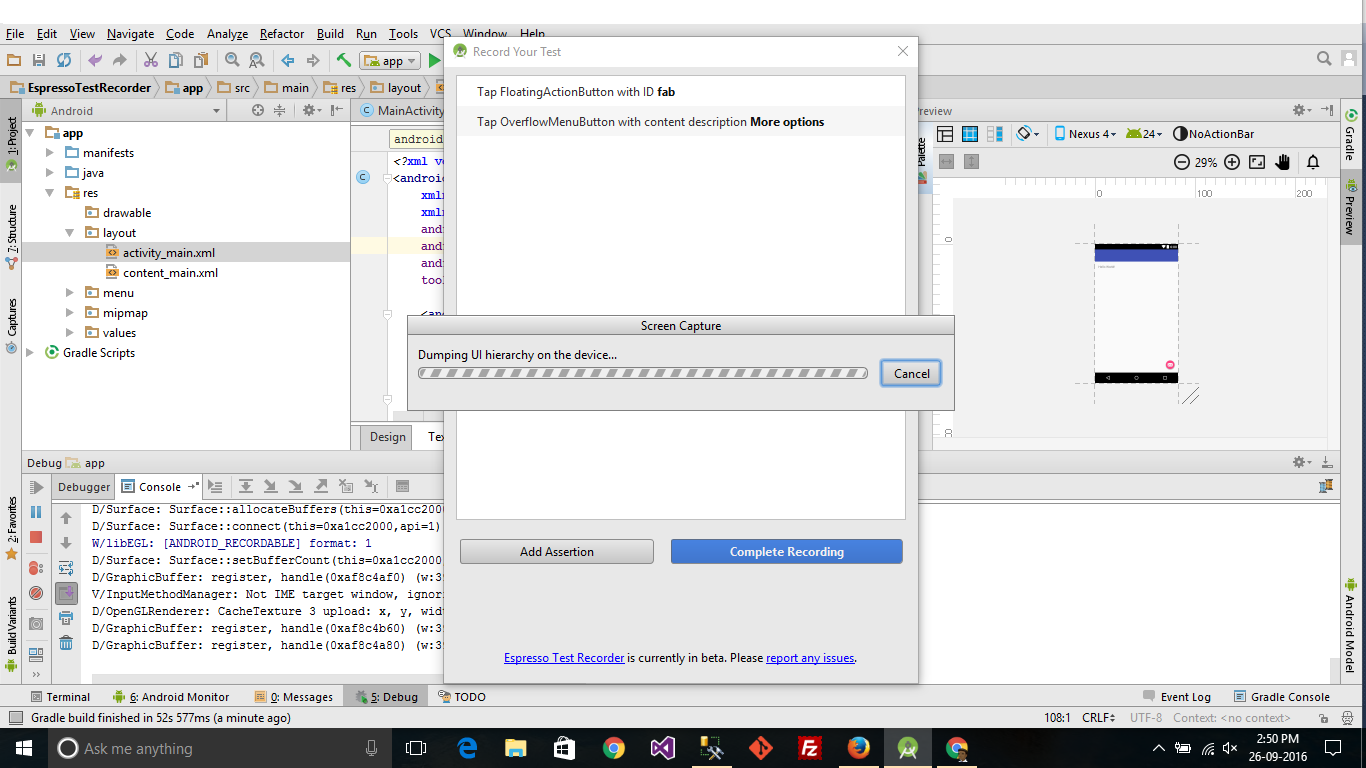Toggle the 2: Favorites side panel
Screen dimensions: 1366x768
click(x=12, y=527)
